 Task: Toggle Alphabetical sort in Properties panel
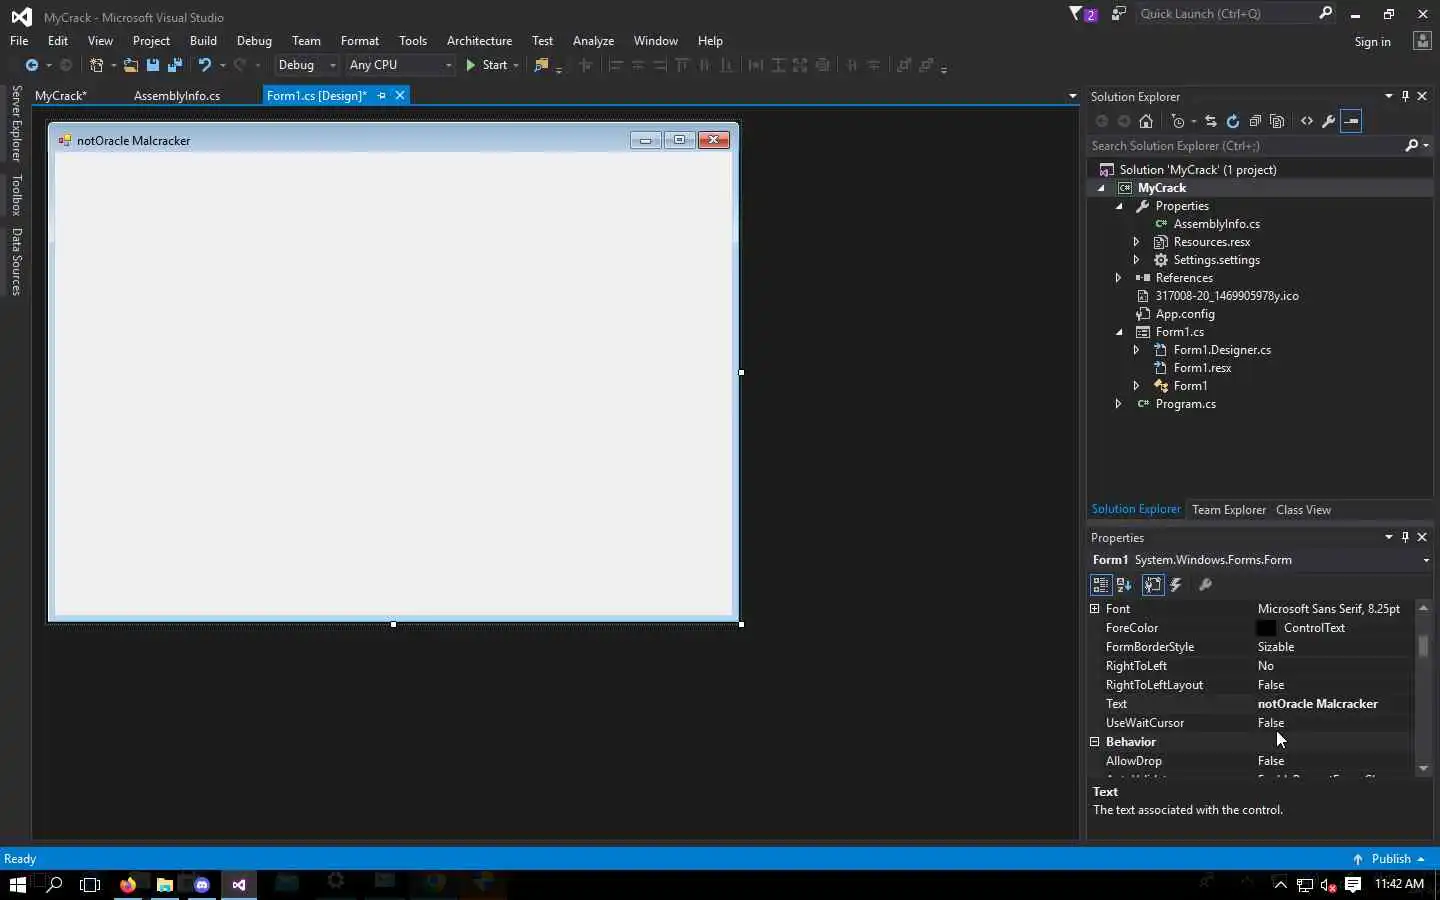[x=1124, y=585]
